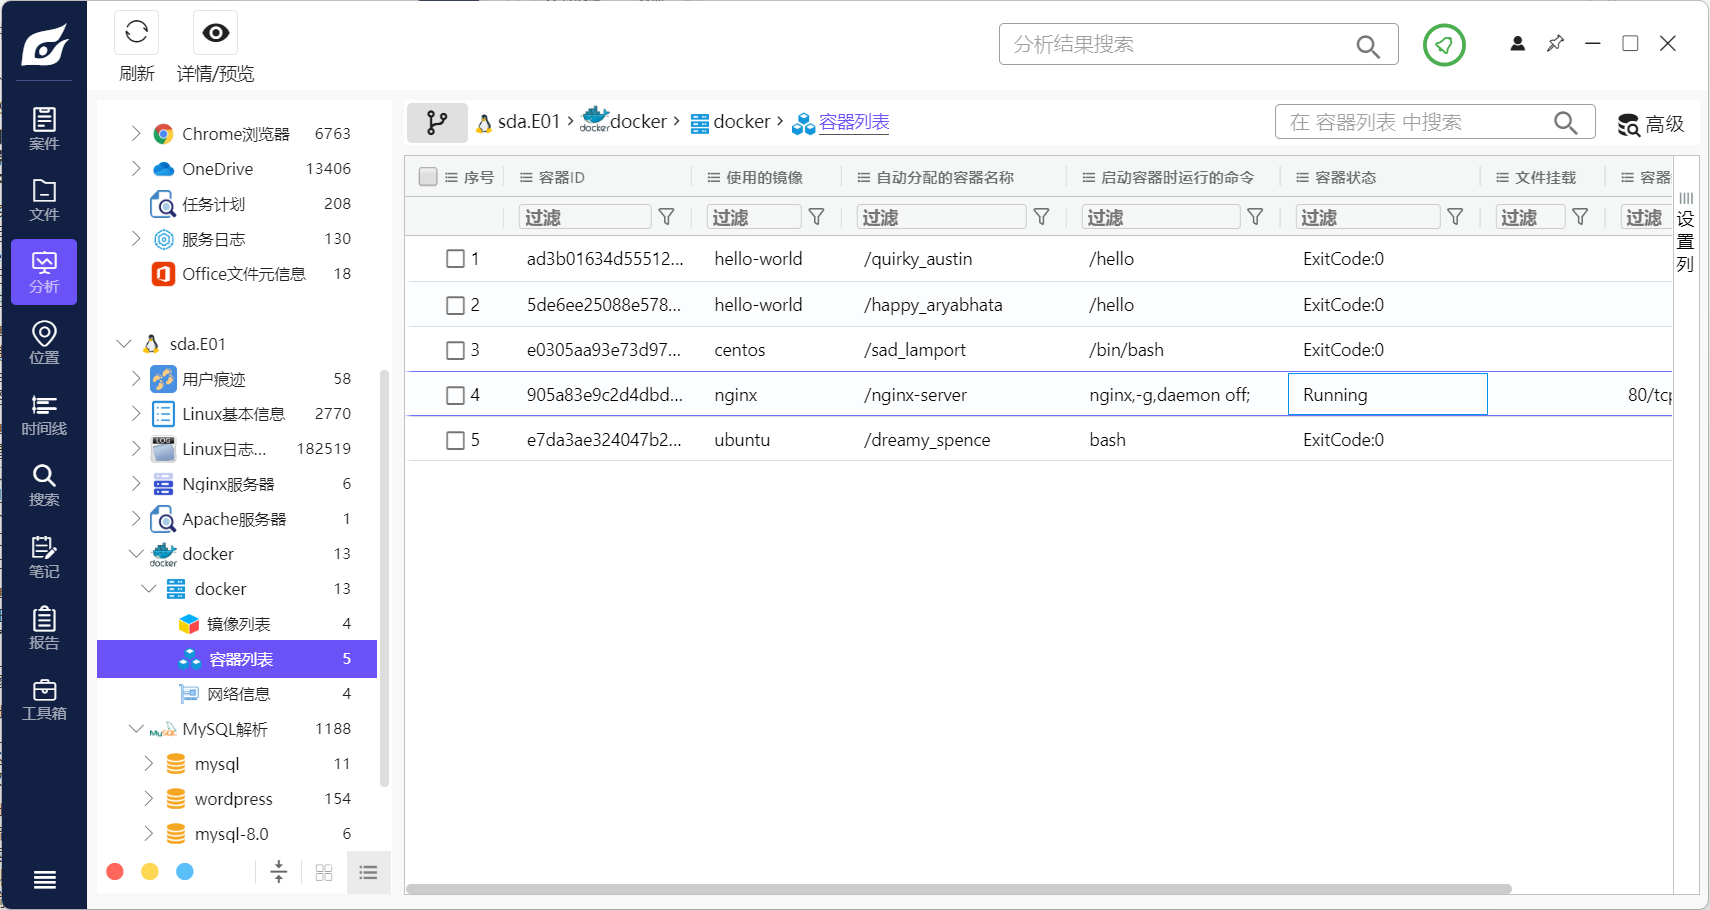Collapse the MySQL解析 tree node
Image resolution: width=1710 pixels, height=910 pixels.
click(136, 728)
